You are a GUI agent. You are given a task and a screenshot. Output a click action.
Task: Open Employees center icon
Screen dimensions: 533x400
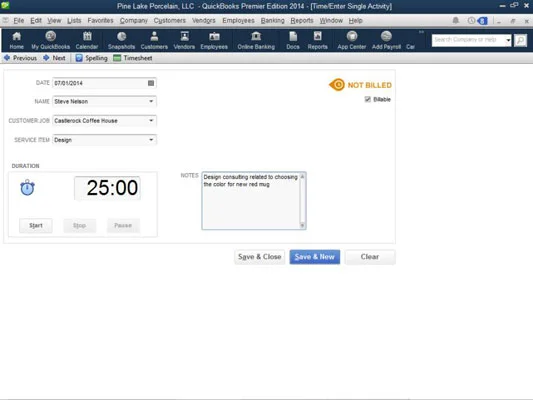click(x=214, y=40)
